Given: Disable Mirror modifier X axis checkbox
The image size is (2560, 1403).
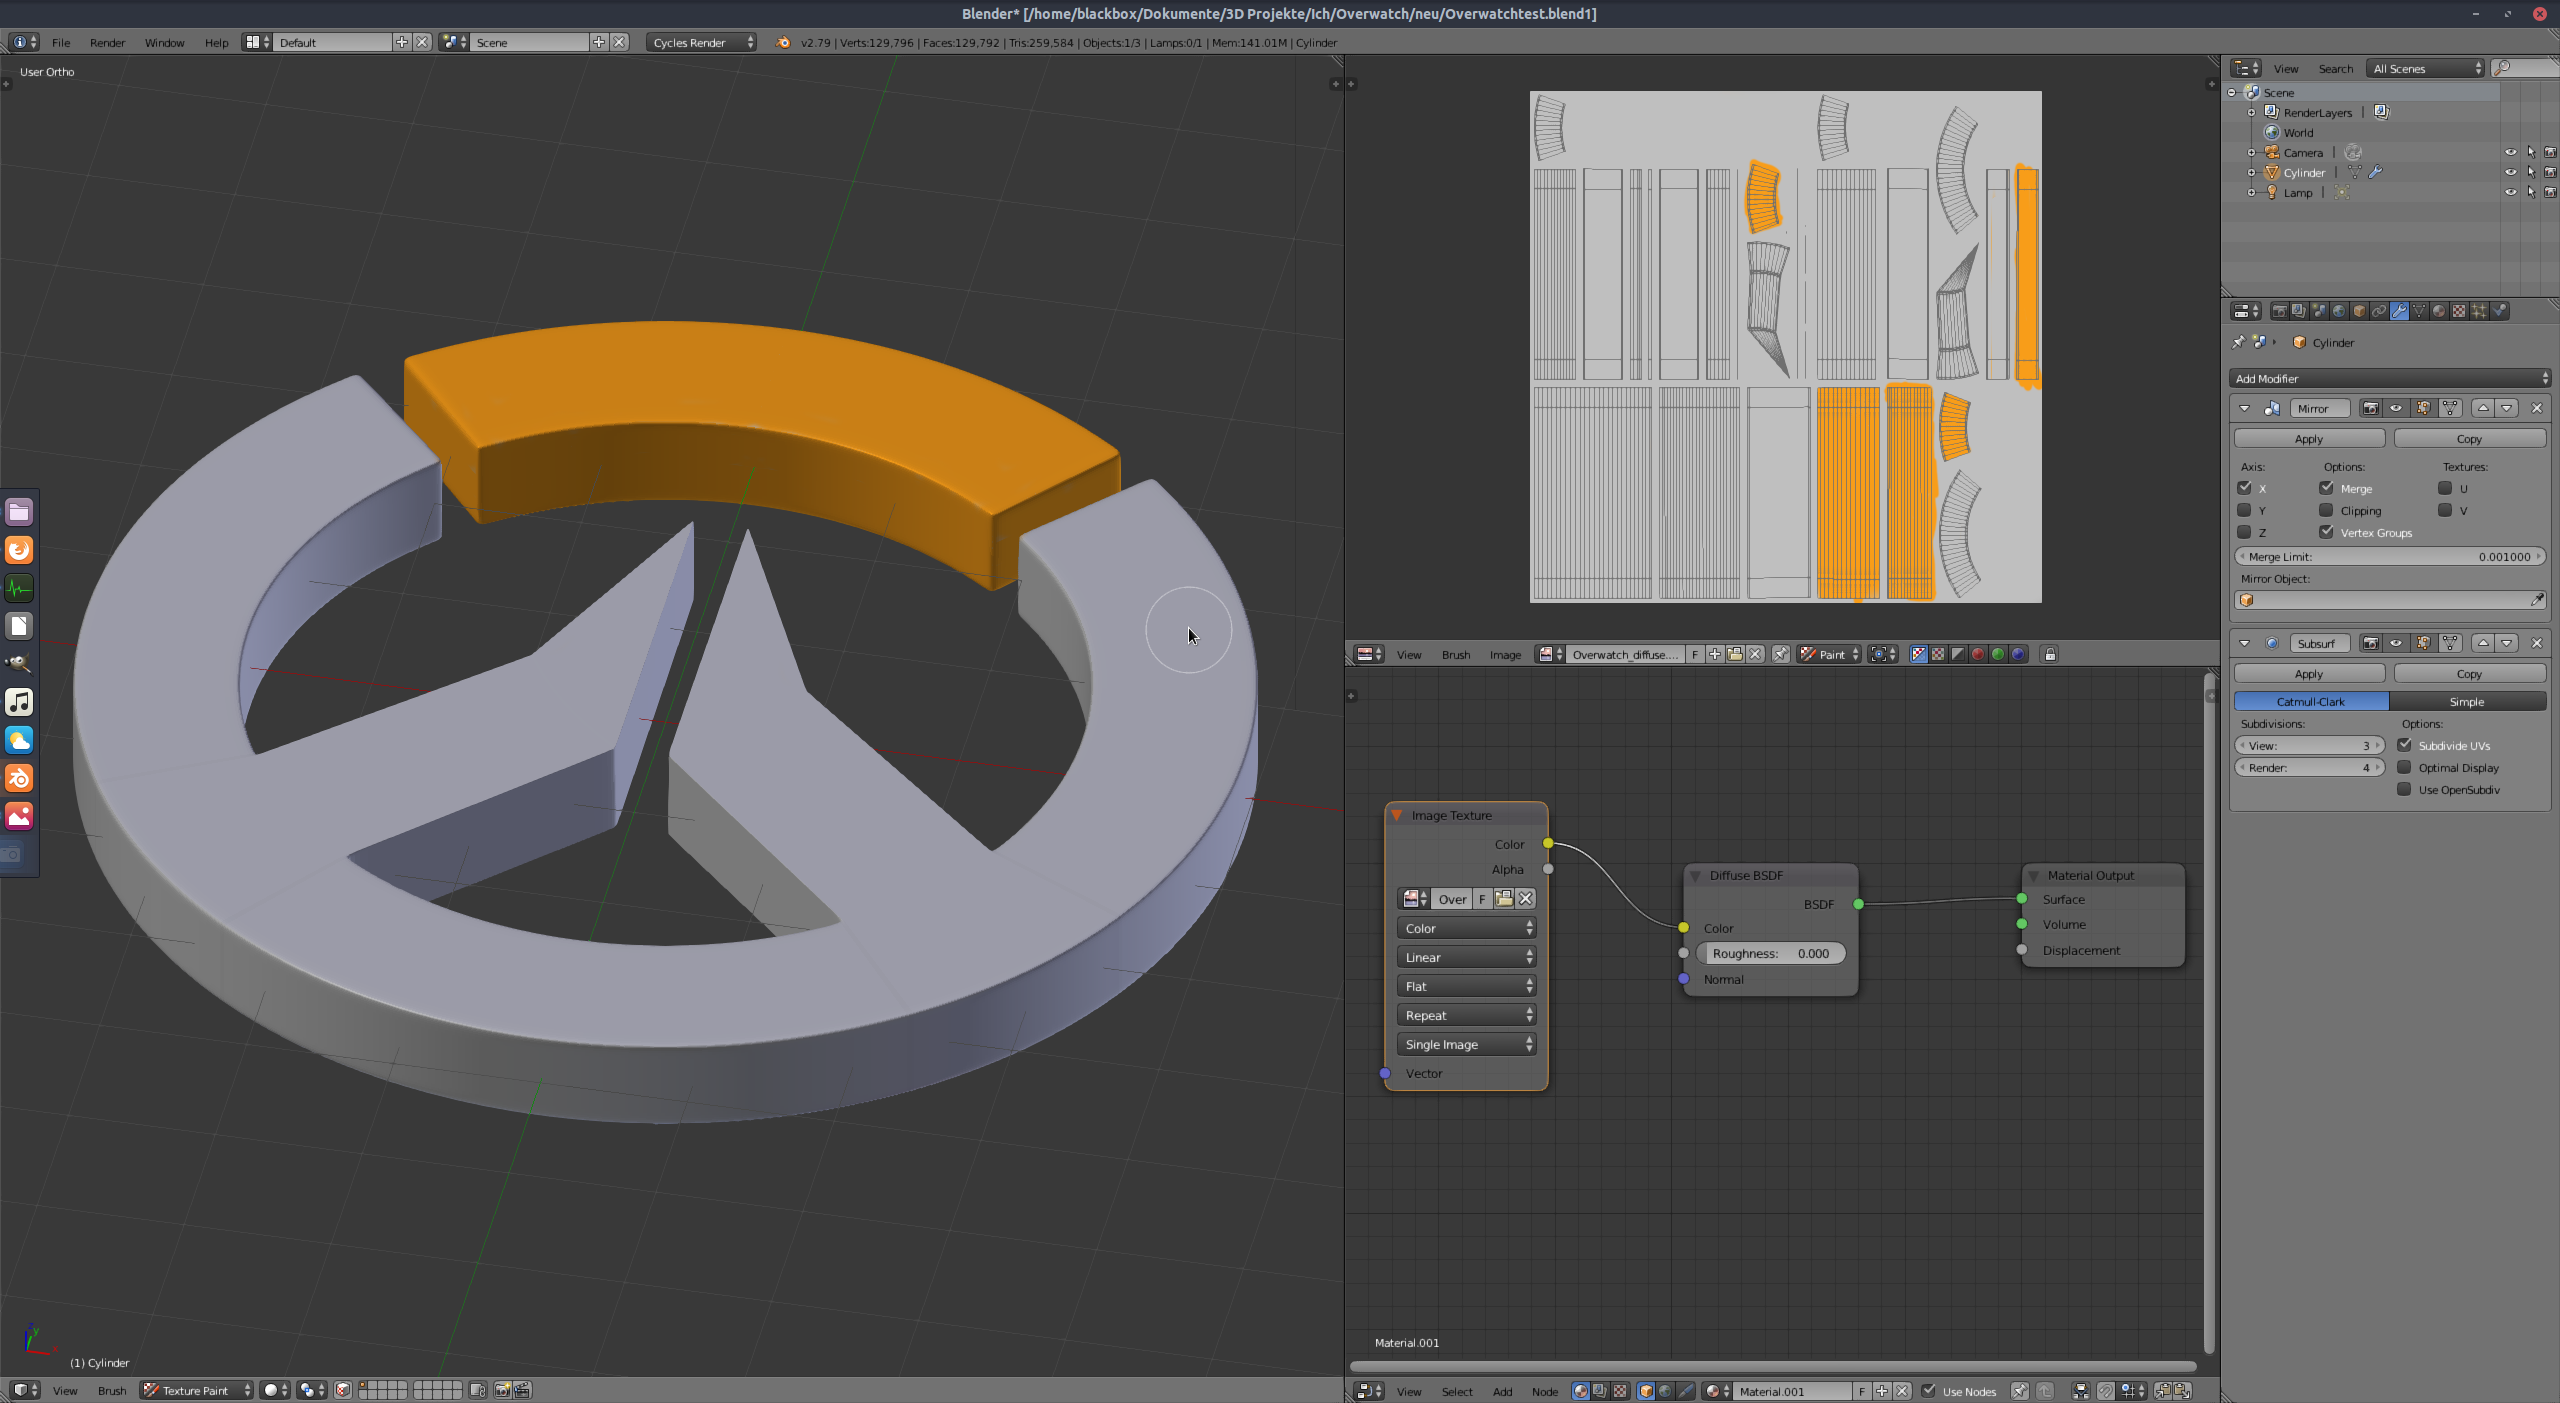Looking at the screenshot, I should pos(2245,488).
